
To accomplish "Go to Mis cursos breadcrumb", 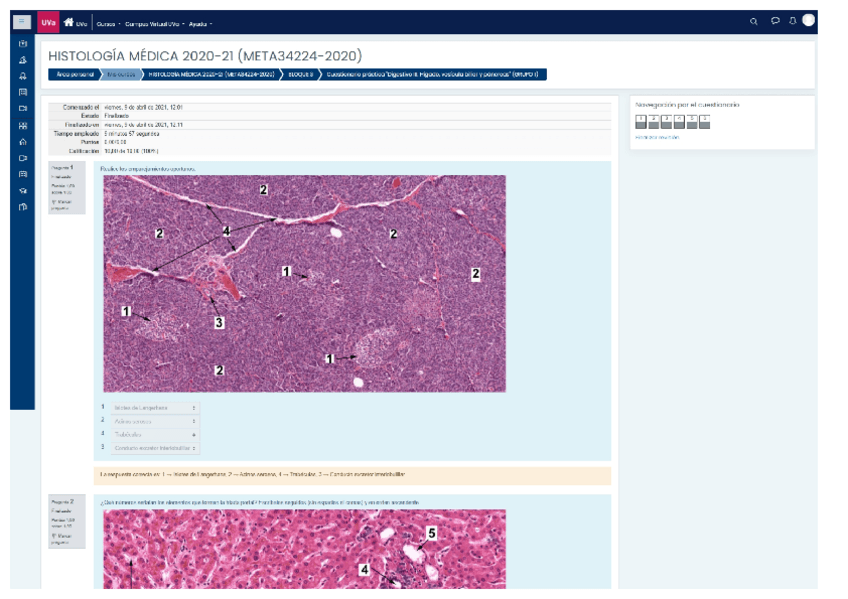I will coord(121,74).
